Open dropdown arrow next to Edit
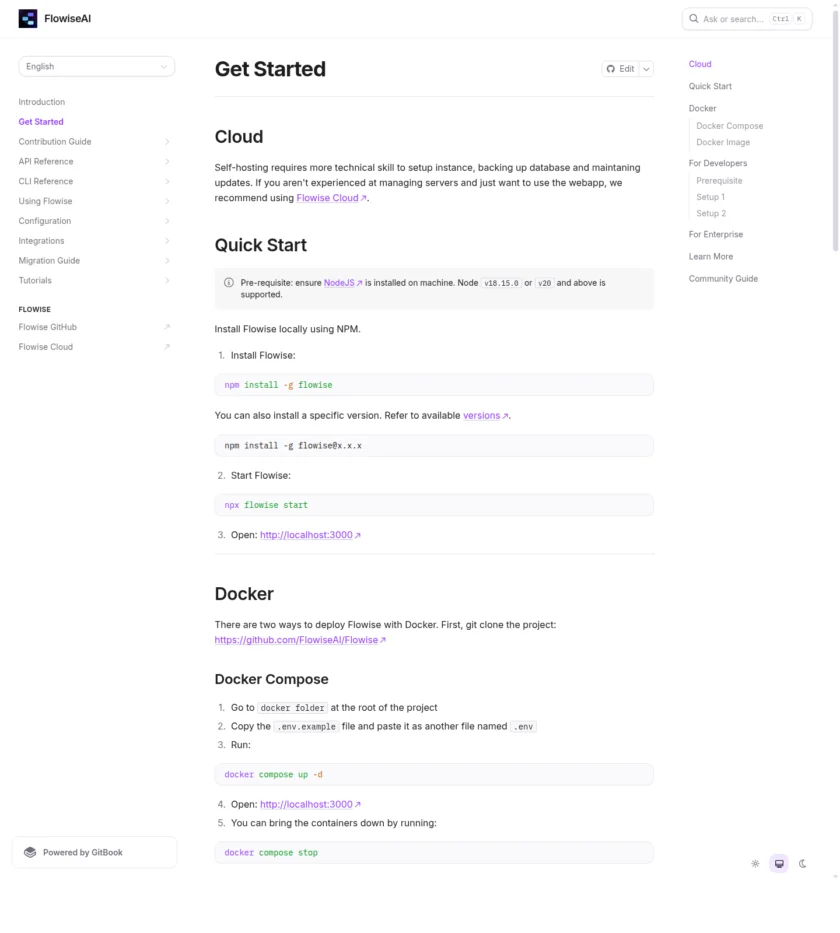The height and width of the screenshot is (933, 840). [x=647, y=69]
